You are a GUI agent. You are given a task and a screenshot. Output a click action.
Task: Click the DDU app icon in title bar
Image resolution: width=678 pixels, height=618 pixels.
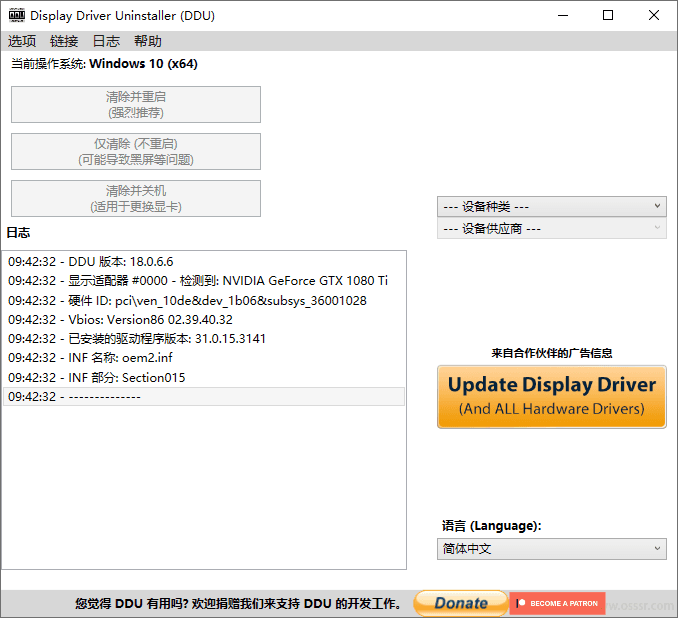click(x=16, y=15)
